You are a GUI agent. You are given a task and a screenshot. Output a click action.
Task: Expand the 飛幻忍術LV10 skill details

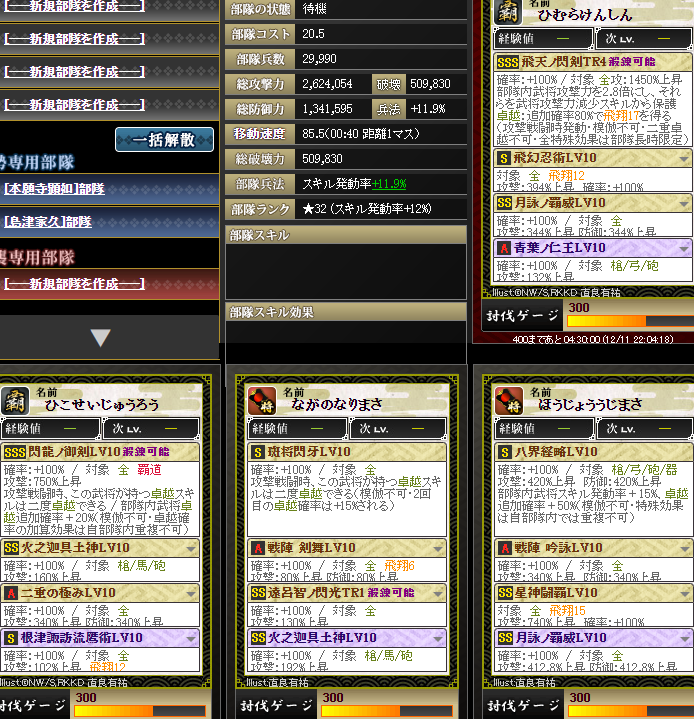[x=684, y=159]
